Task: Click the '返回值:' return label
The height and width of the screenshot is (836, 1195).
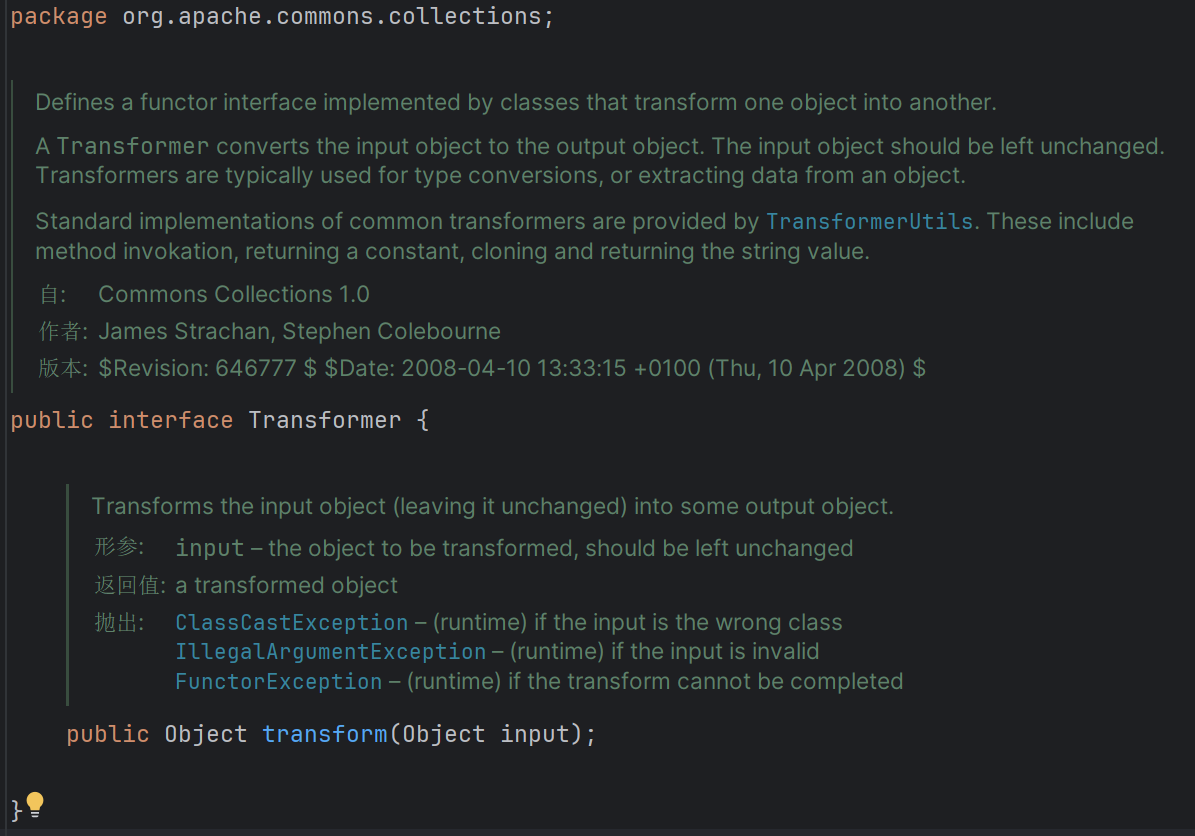Action: (x=130, y=585)
